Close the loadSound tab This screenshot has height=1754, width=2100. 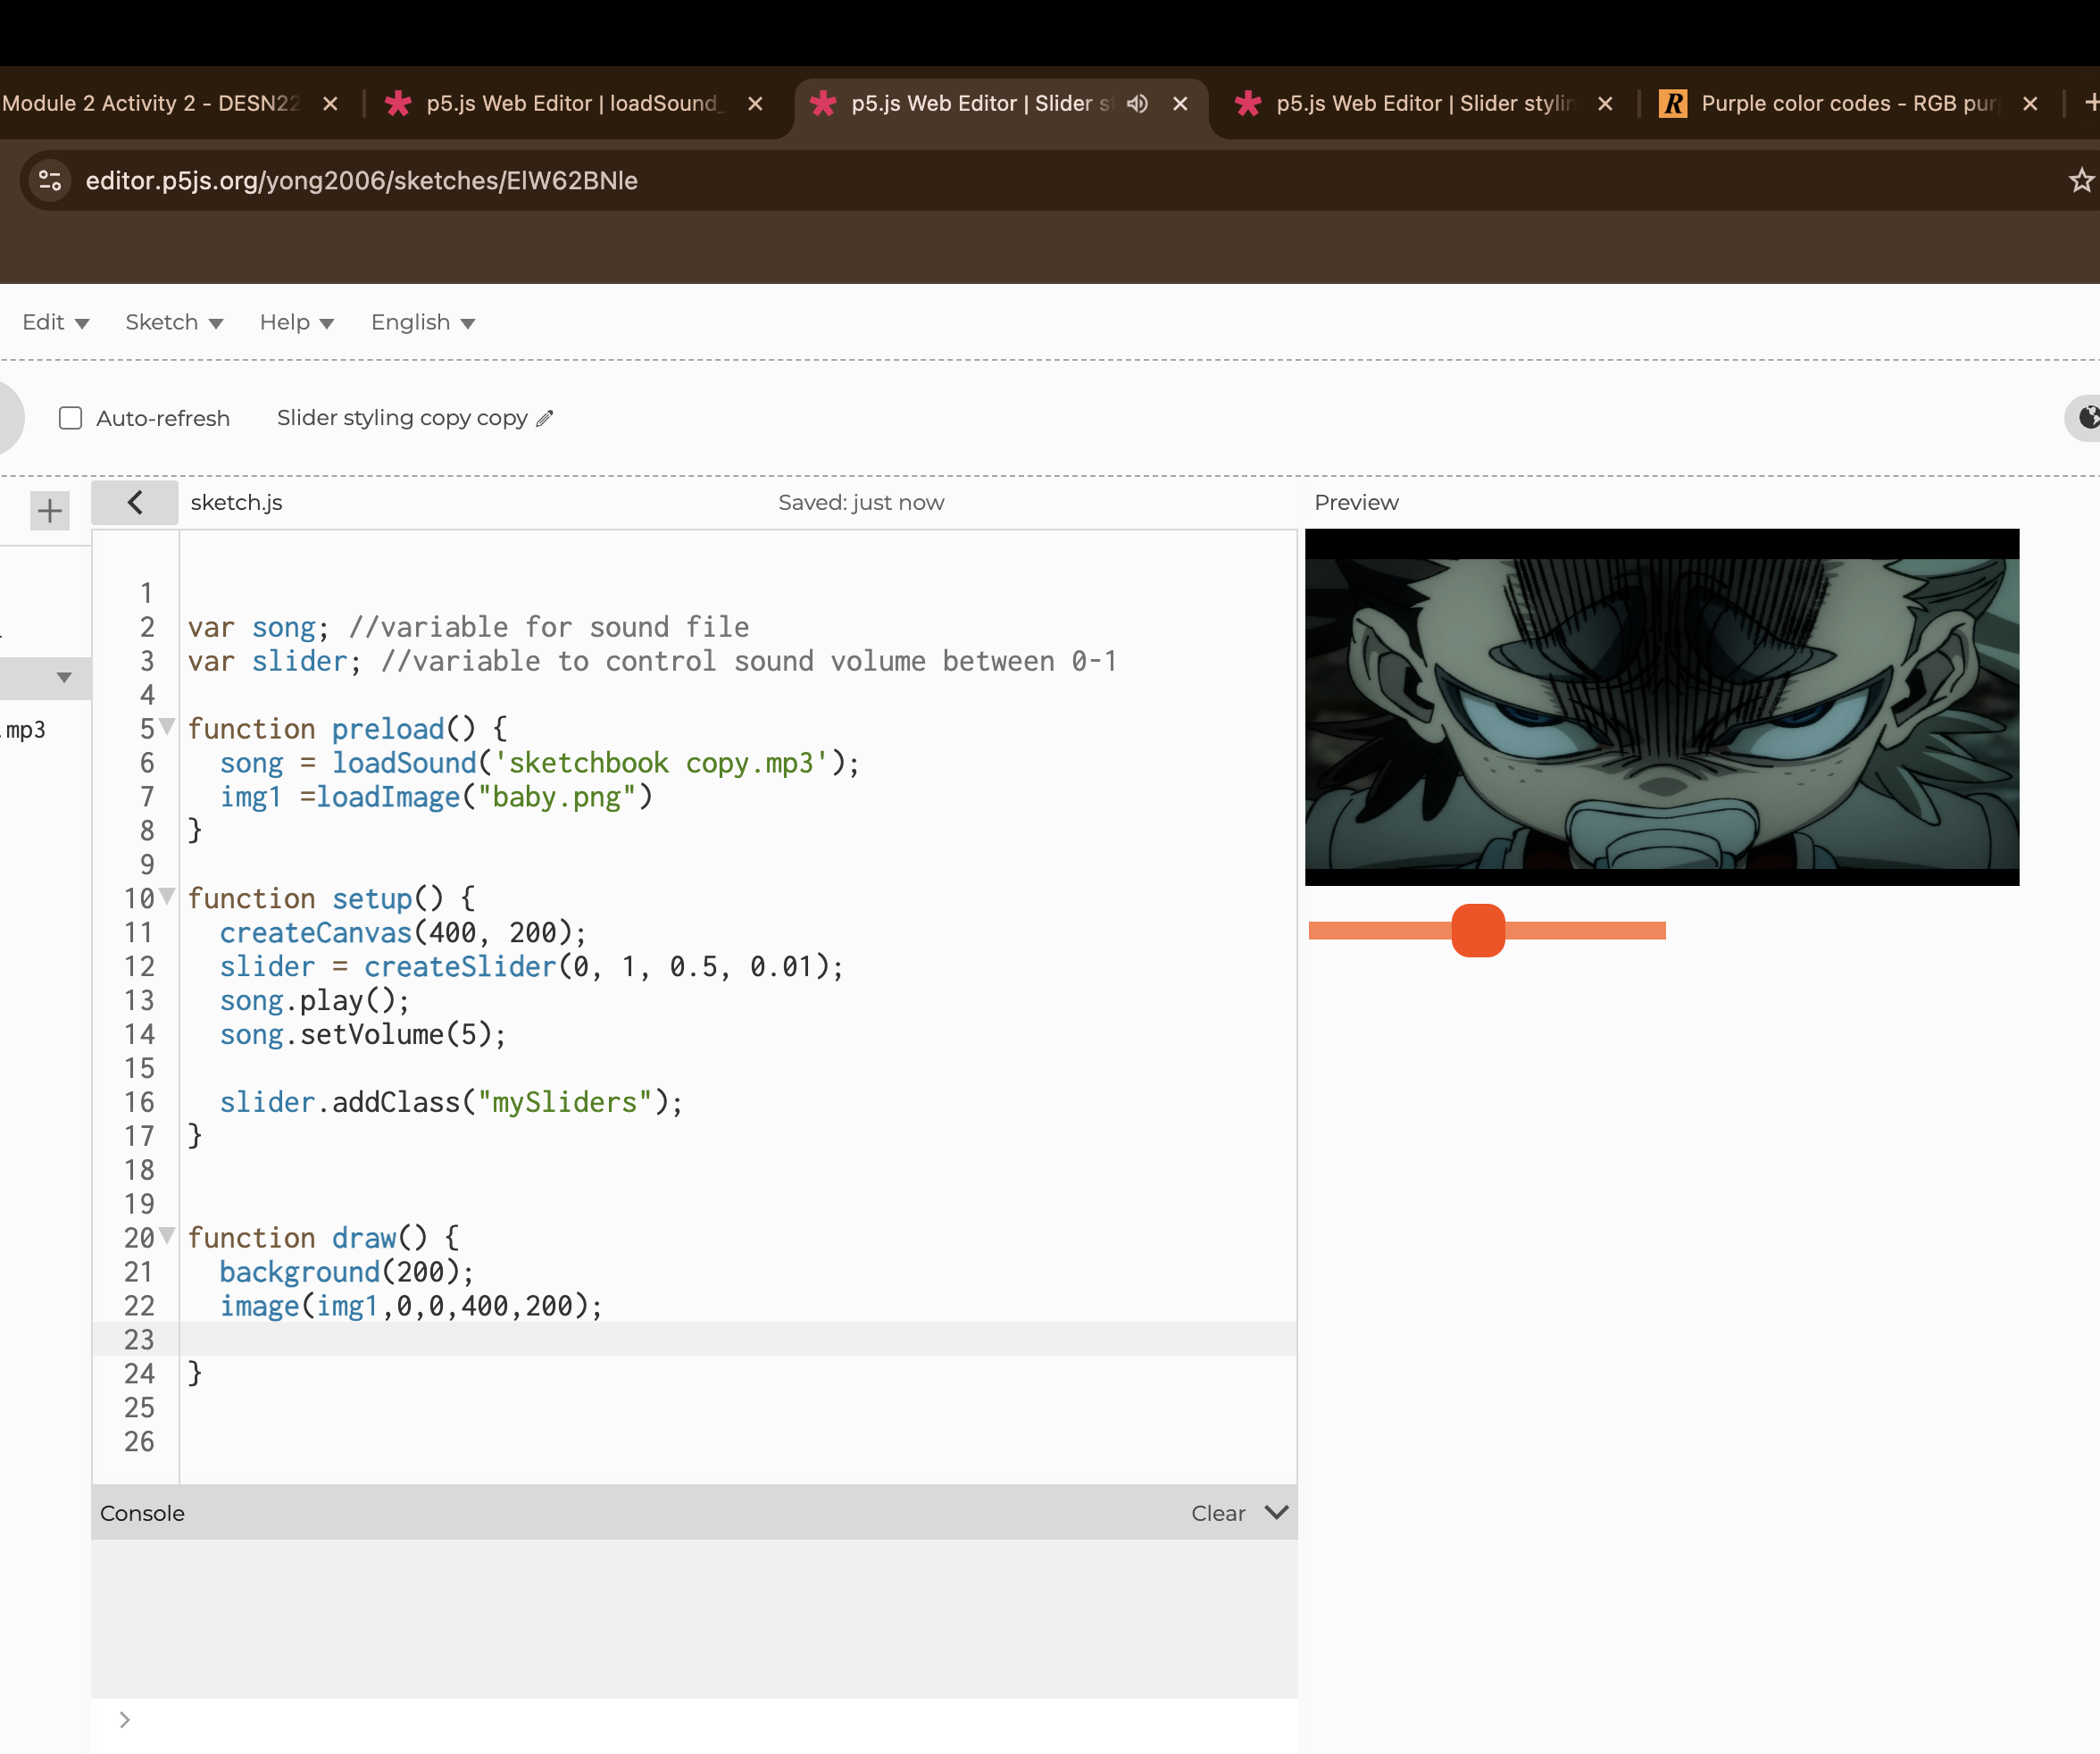coord(755,103)
